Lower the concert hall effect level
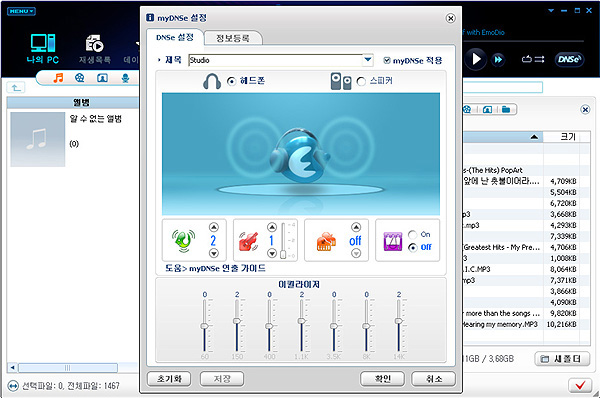The image size is (600, 398). click(x=356, y=253)
